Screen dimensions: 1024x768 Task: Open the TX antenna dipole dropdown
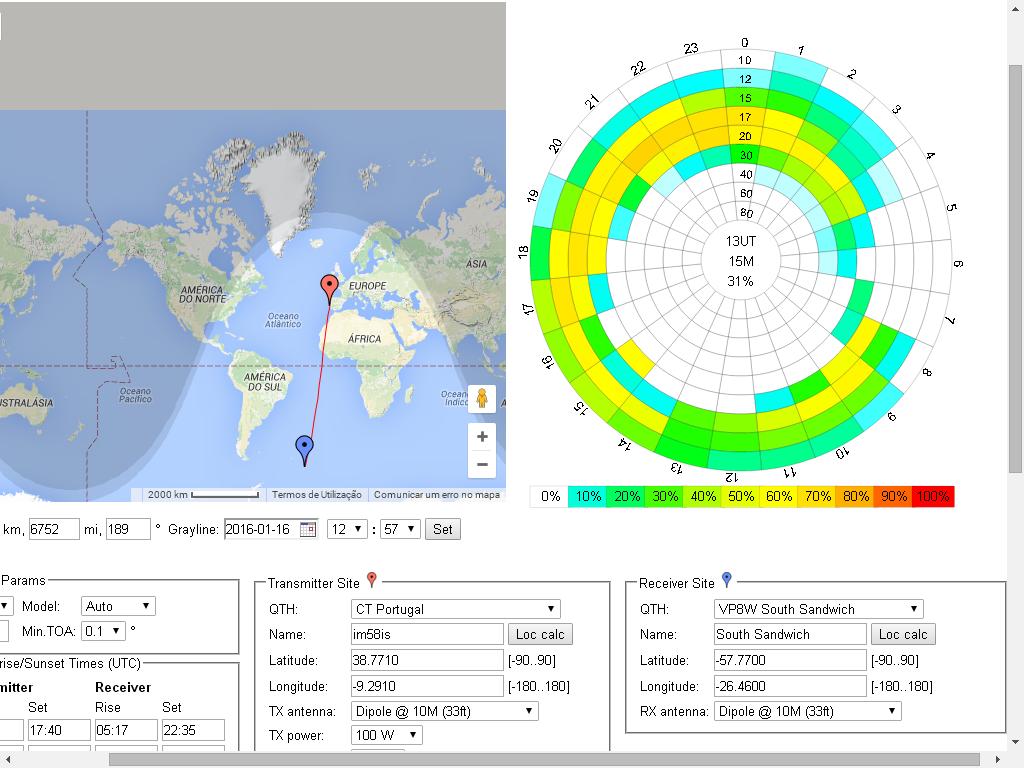444,711
